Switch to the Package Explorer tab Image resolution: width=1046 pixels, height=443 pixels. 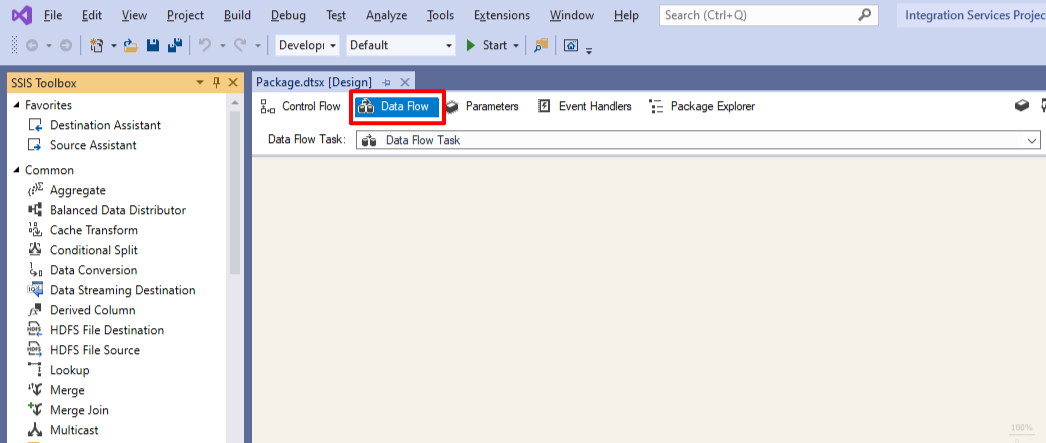click(702, 106)
